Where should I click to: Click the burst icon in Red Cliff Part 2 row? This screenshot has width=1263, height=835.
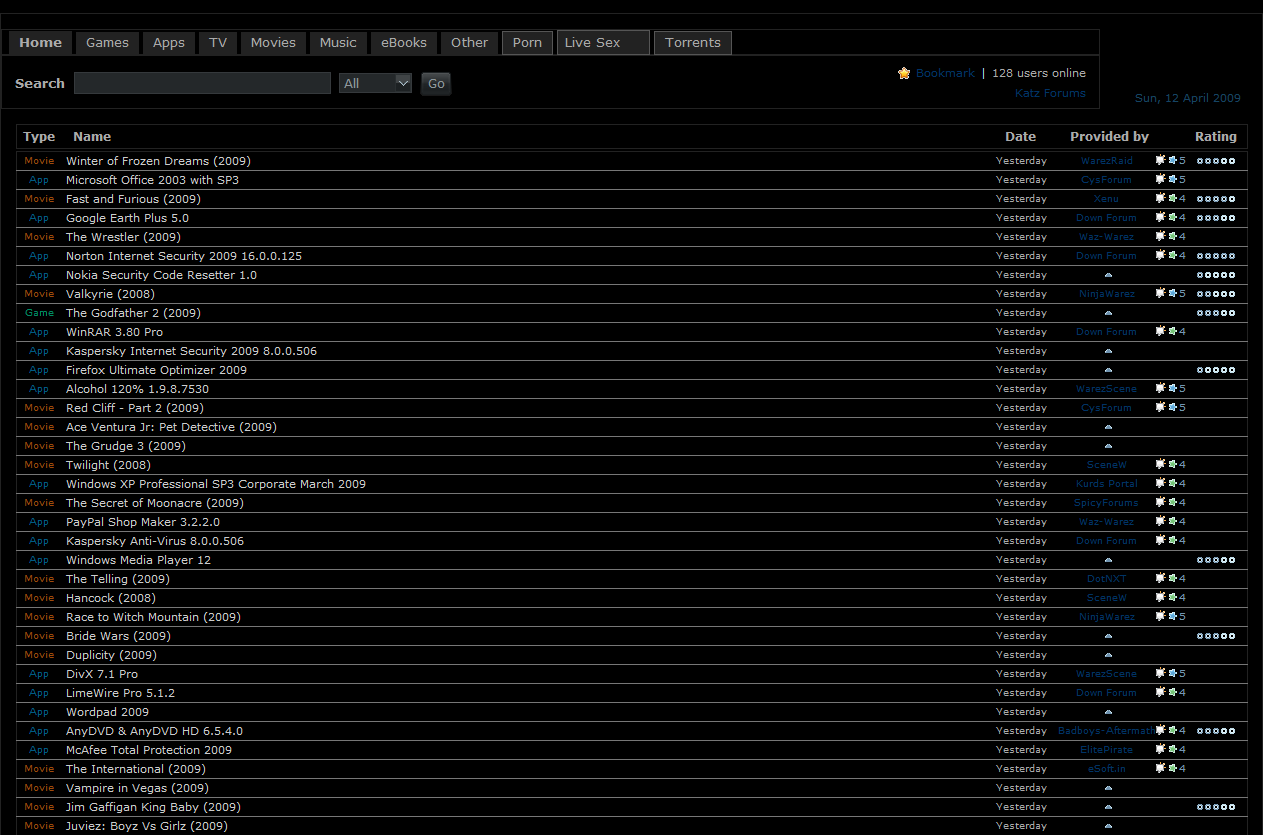(x=1161, y=407)
